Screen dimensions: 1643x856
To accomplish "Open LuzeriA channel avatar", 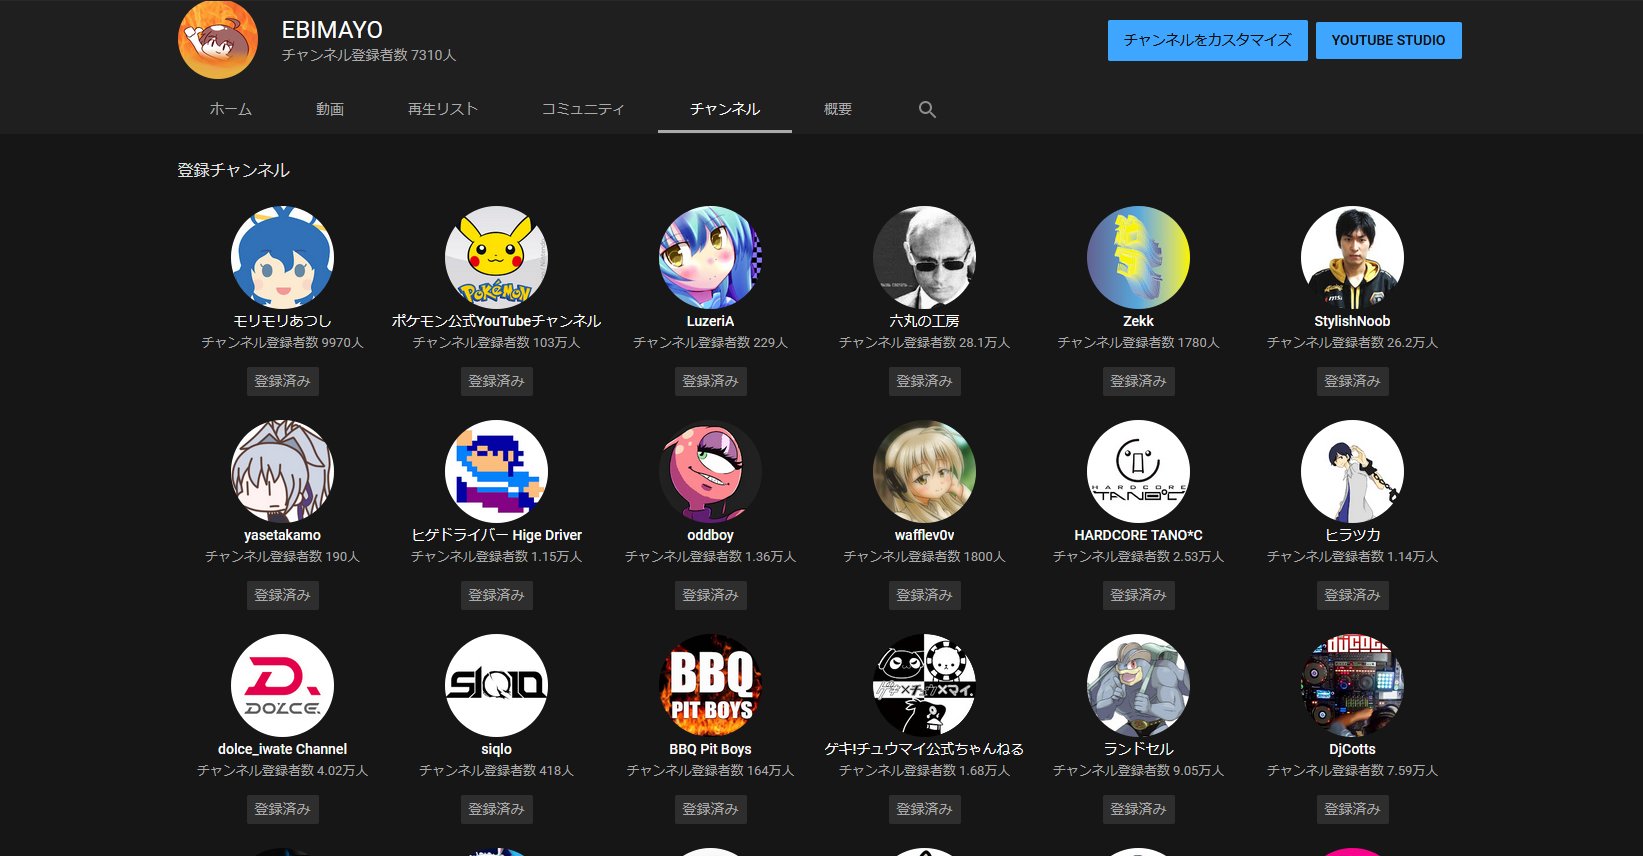I will pyautogui.click(x=710, y=257).
